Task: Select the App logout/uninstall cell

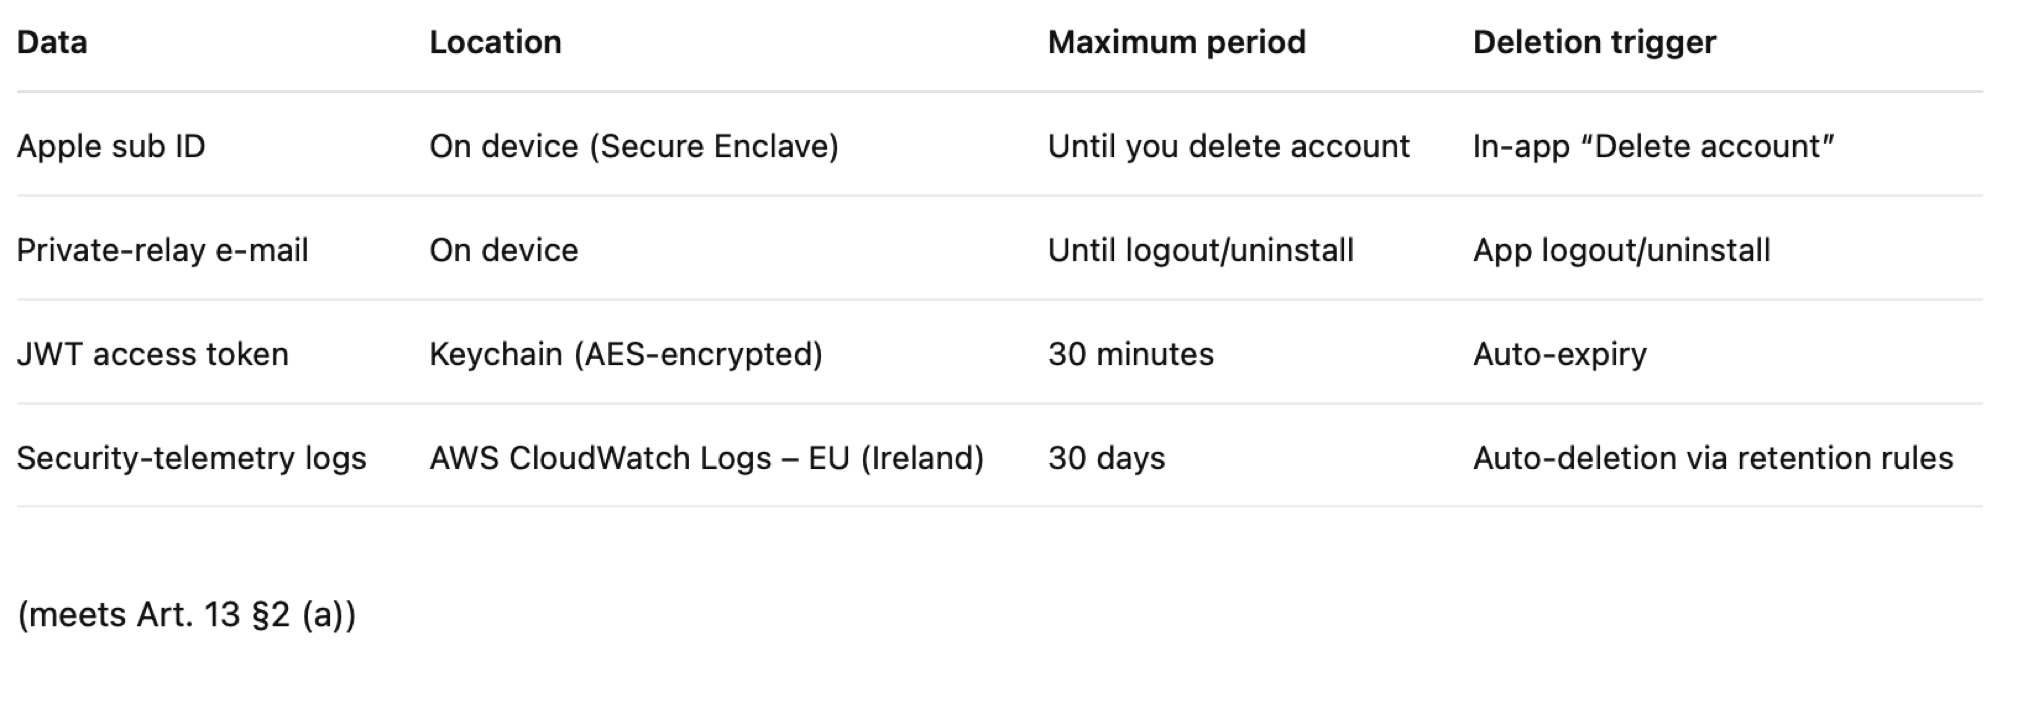Action: pos(1621,250)
